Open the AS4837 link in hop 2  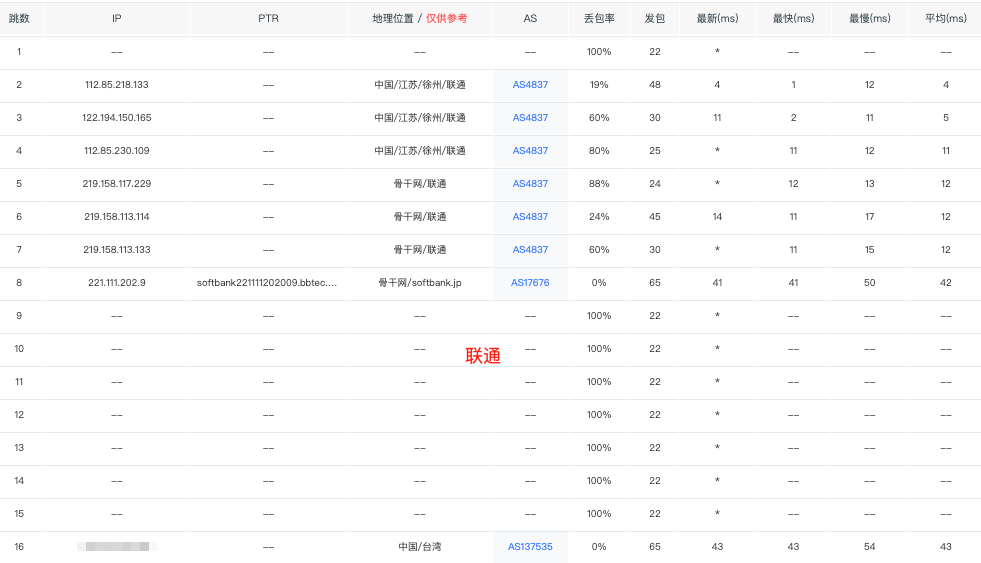pyautogui.click(x=530, y=85)
